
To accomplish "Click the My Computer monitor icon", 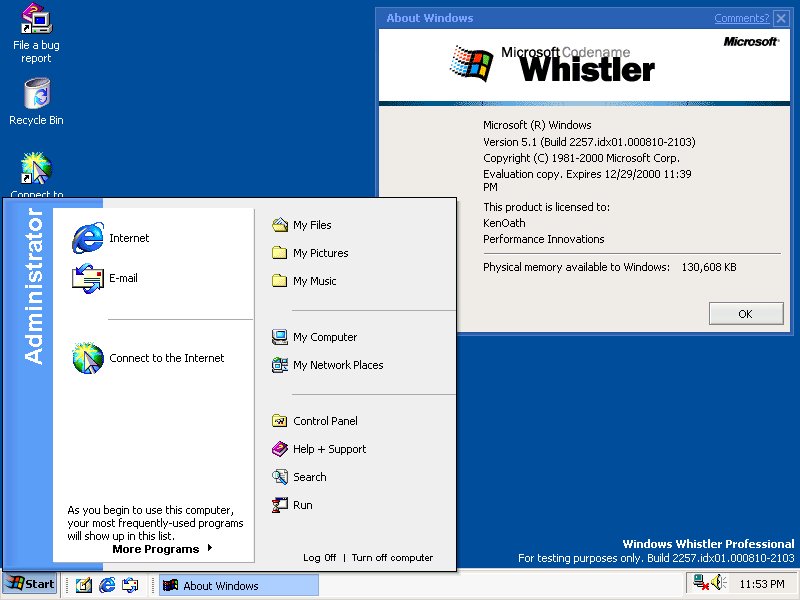I will point(280,337).
